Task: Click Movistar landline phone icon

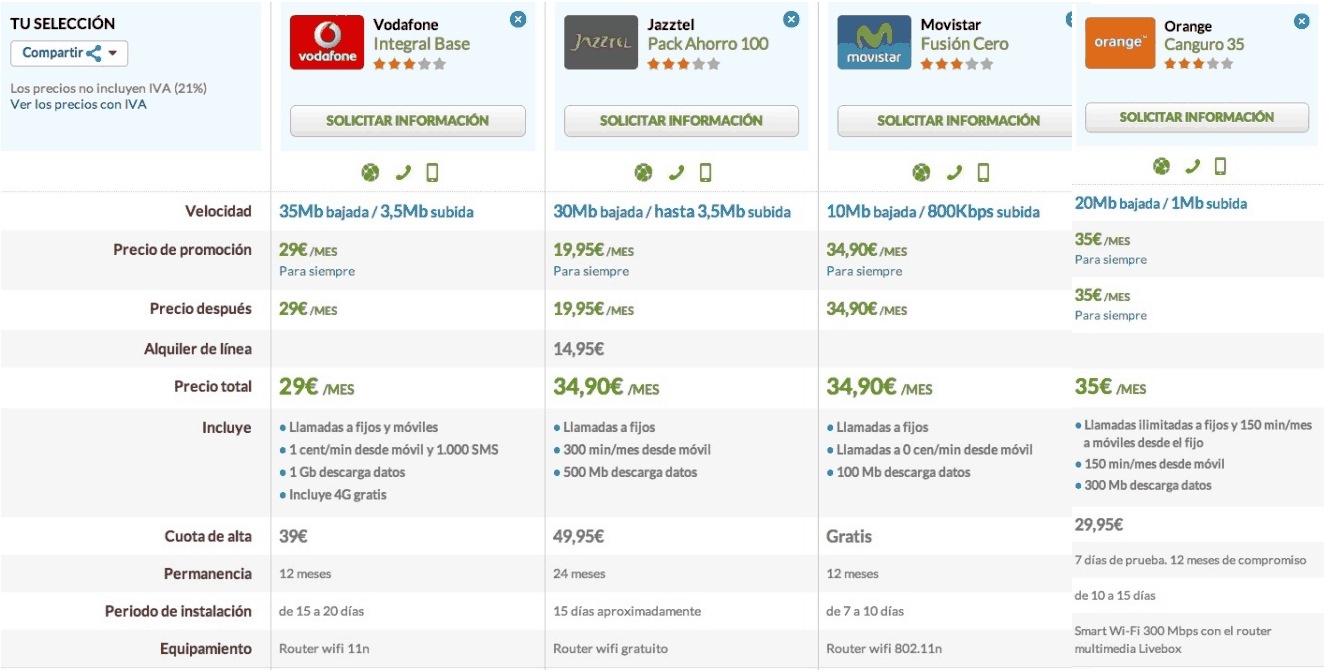Action: coord(954,173)
